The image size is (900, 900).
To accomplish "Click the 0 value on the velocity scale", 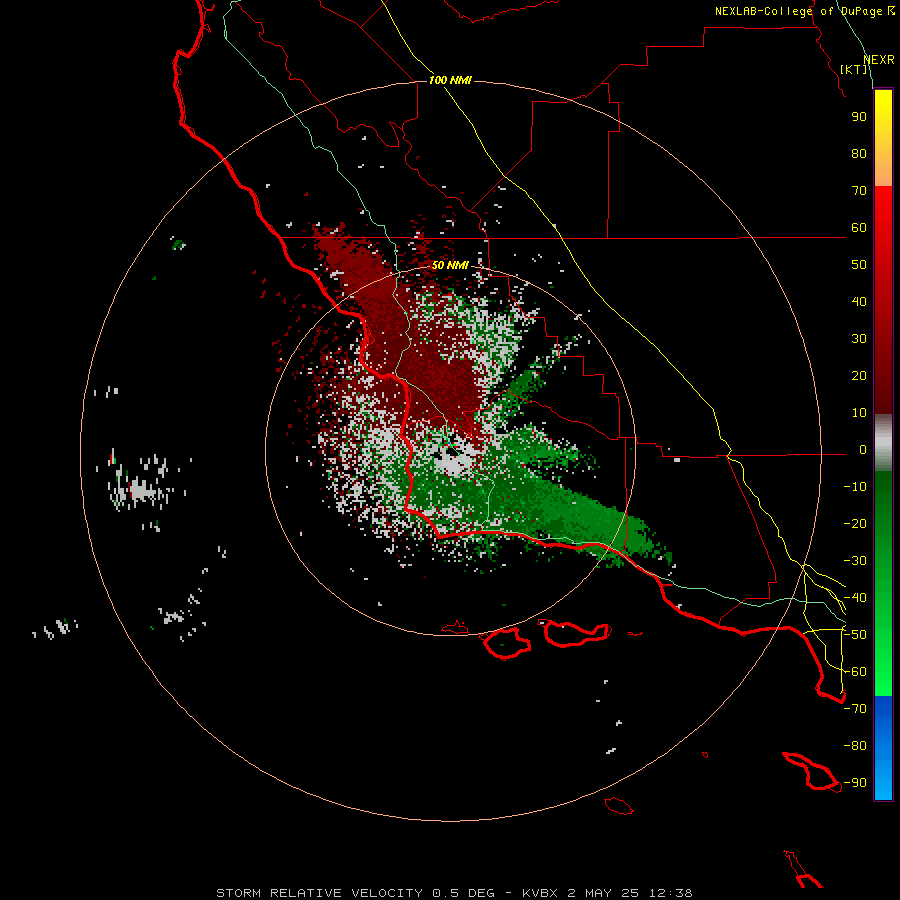I will pyautogui.click(x=863, y=449).
